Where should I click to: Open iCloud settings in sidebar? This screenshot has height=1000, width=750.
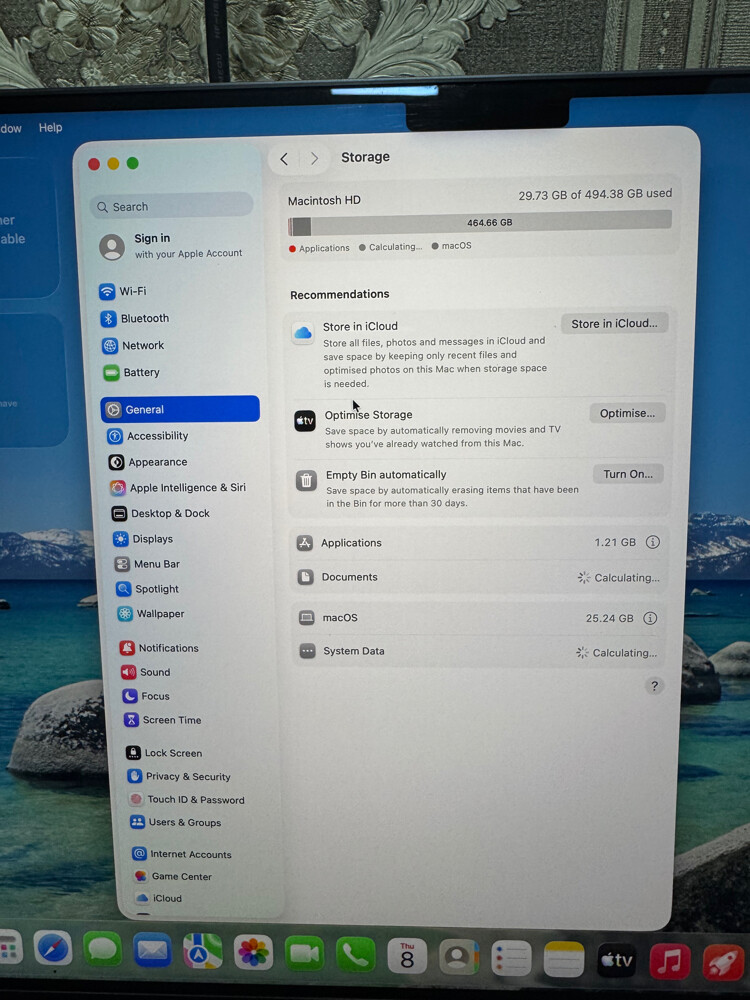click(x=159, y=898)
